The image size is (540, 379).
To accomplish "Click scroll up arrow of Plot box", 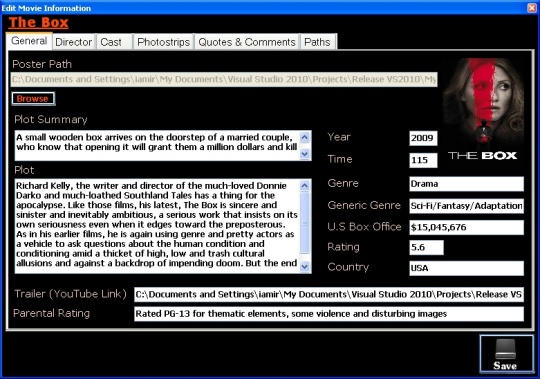I will tap(305, 186).
